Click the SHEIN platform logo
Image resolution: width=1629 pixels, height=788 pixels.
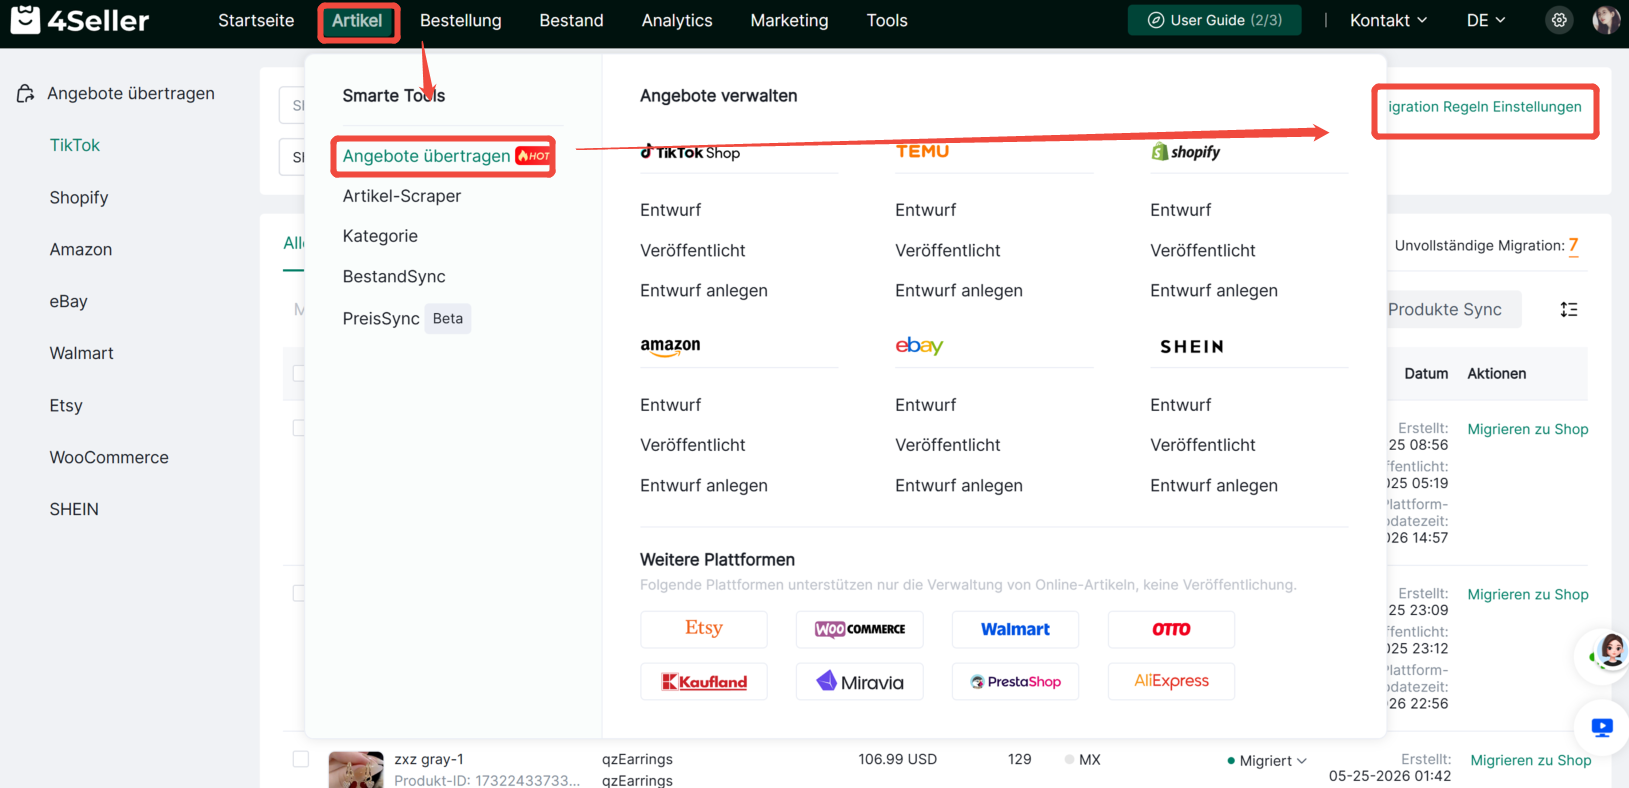[1192, 347]
